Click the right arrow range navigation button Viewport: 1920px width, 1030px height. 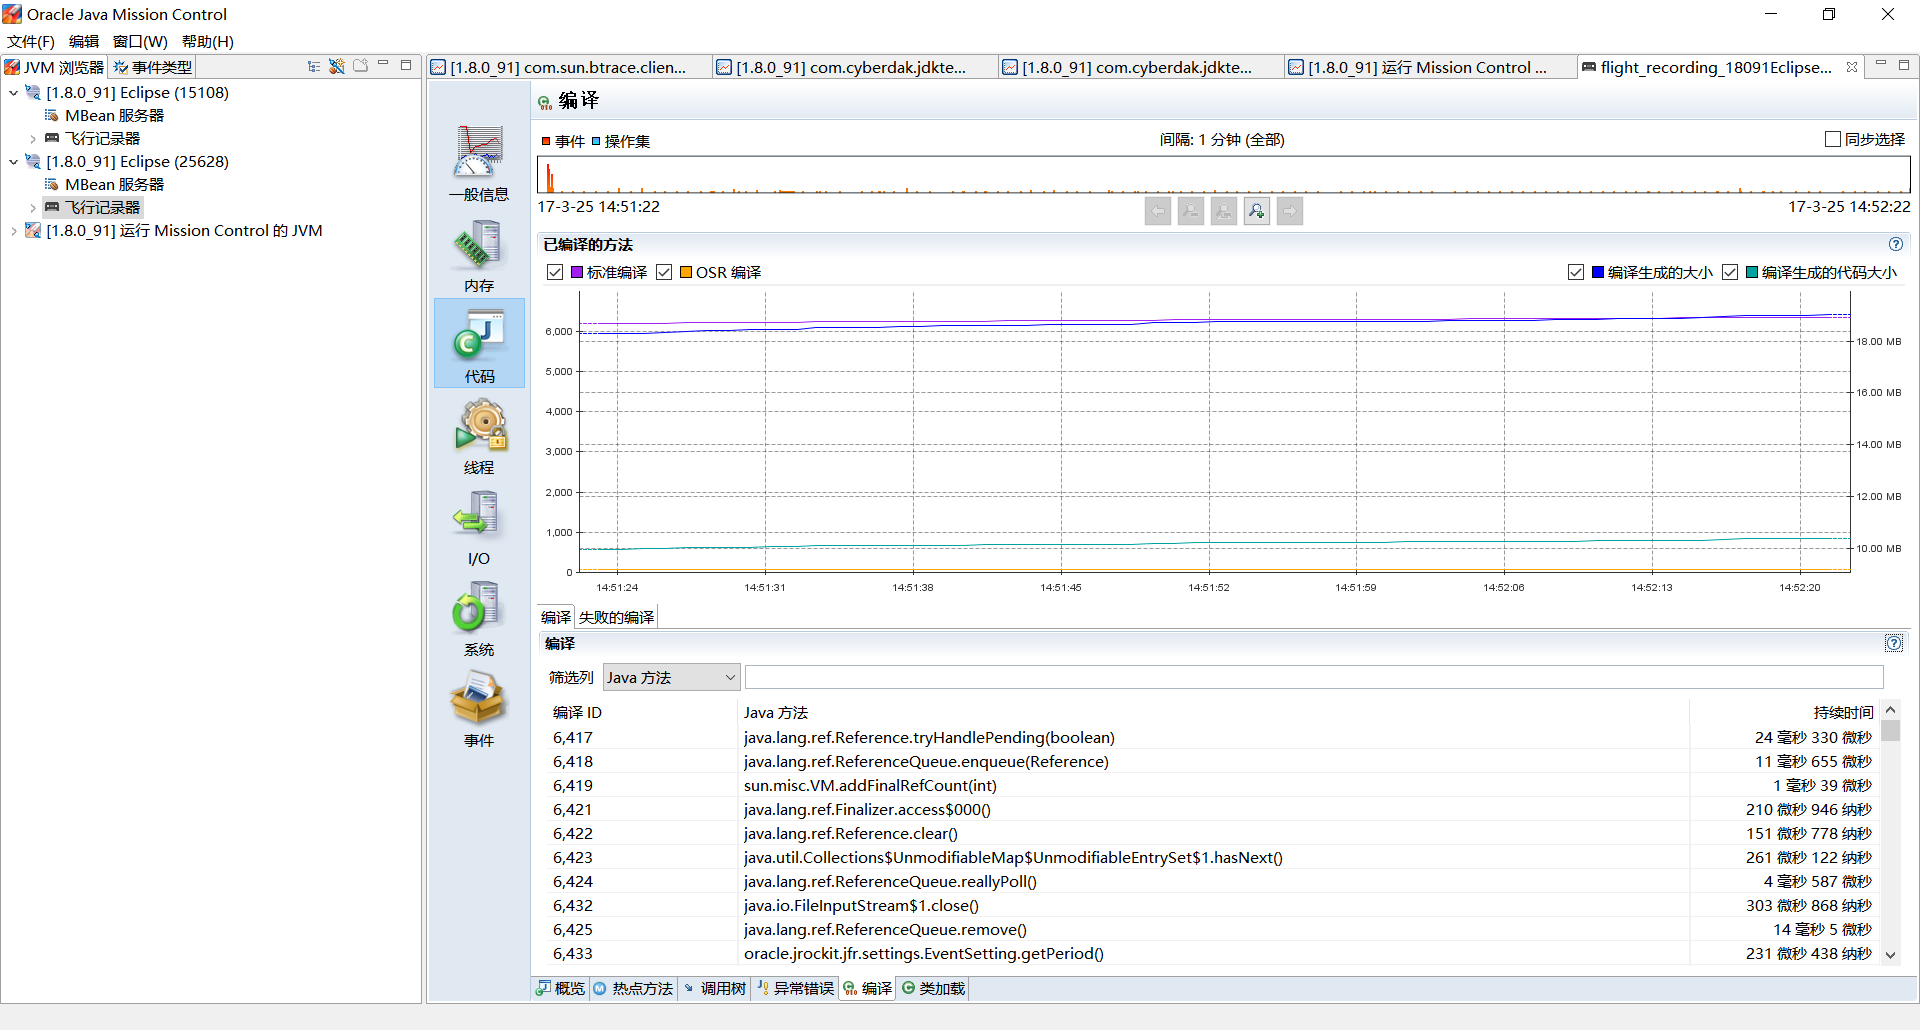(x=1290, y=211)
